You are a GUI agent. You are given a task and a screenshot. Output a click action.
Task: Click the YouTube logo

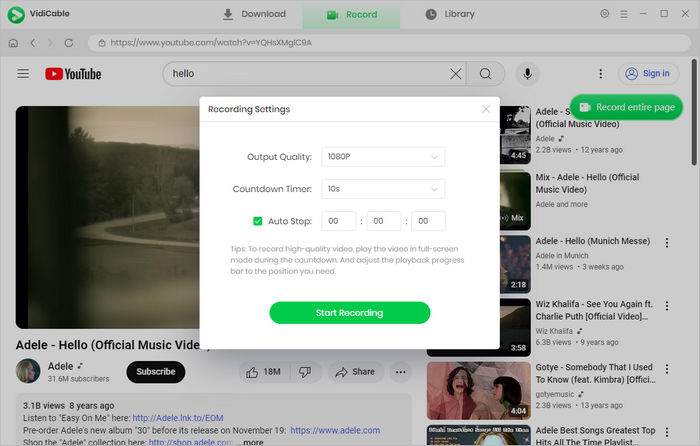click(x=73, y=74)
